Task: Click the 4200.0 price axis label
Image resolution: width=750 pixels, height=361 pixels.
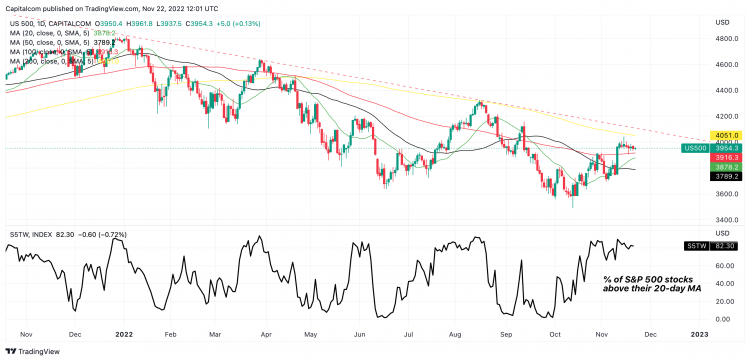Action: click(726, 116)
